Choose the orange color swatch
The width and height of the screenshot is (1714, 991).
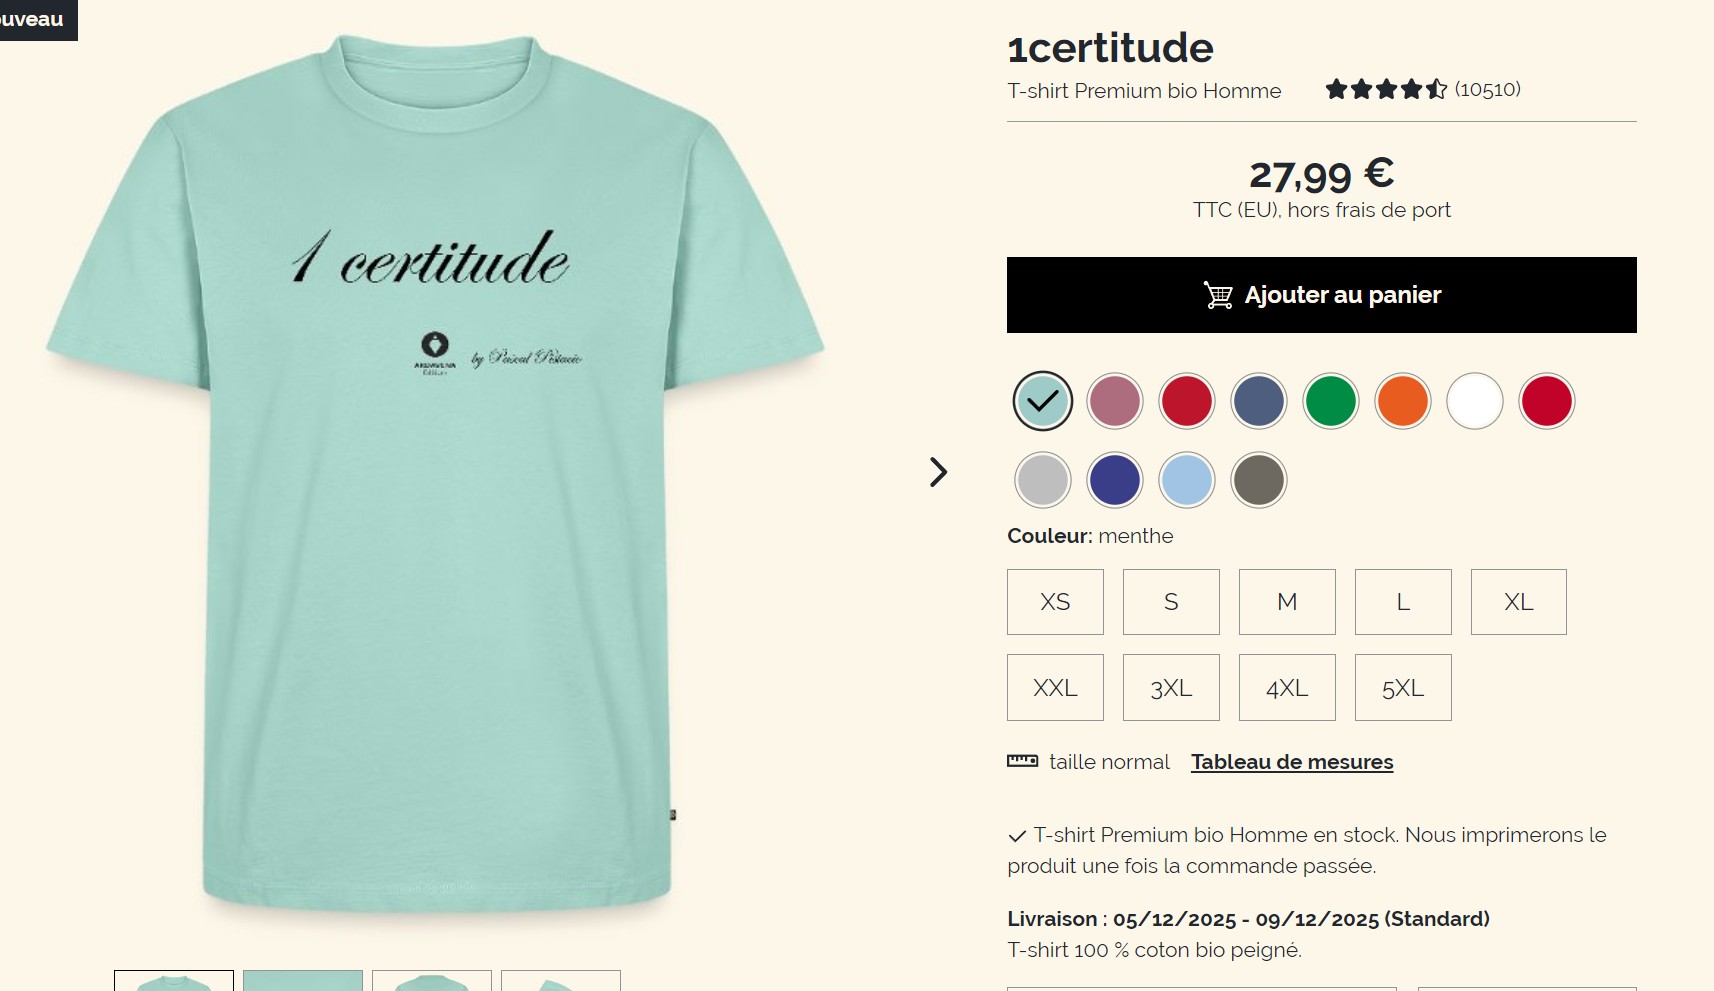(1403, 401)
